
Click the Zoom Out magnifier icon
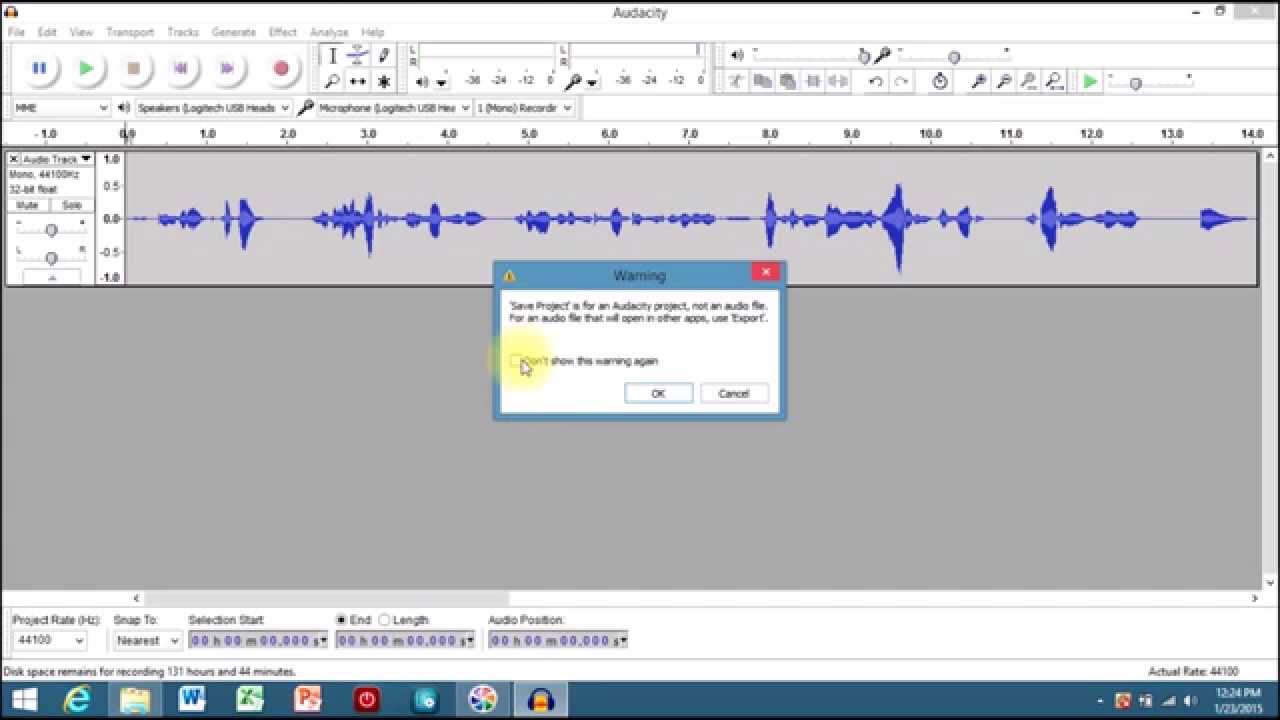[1004, 81]
